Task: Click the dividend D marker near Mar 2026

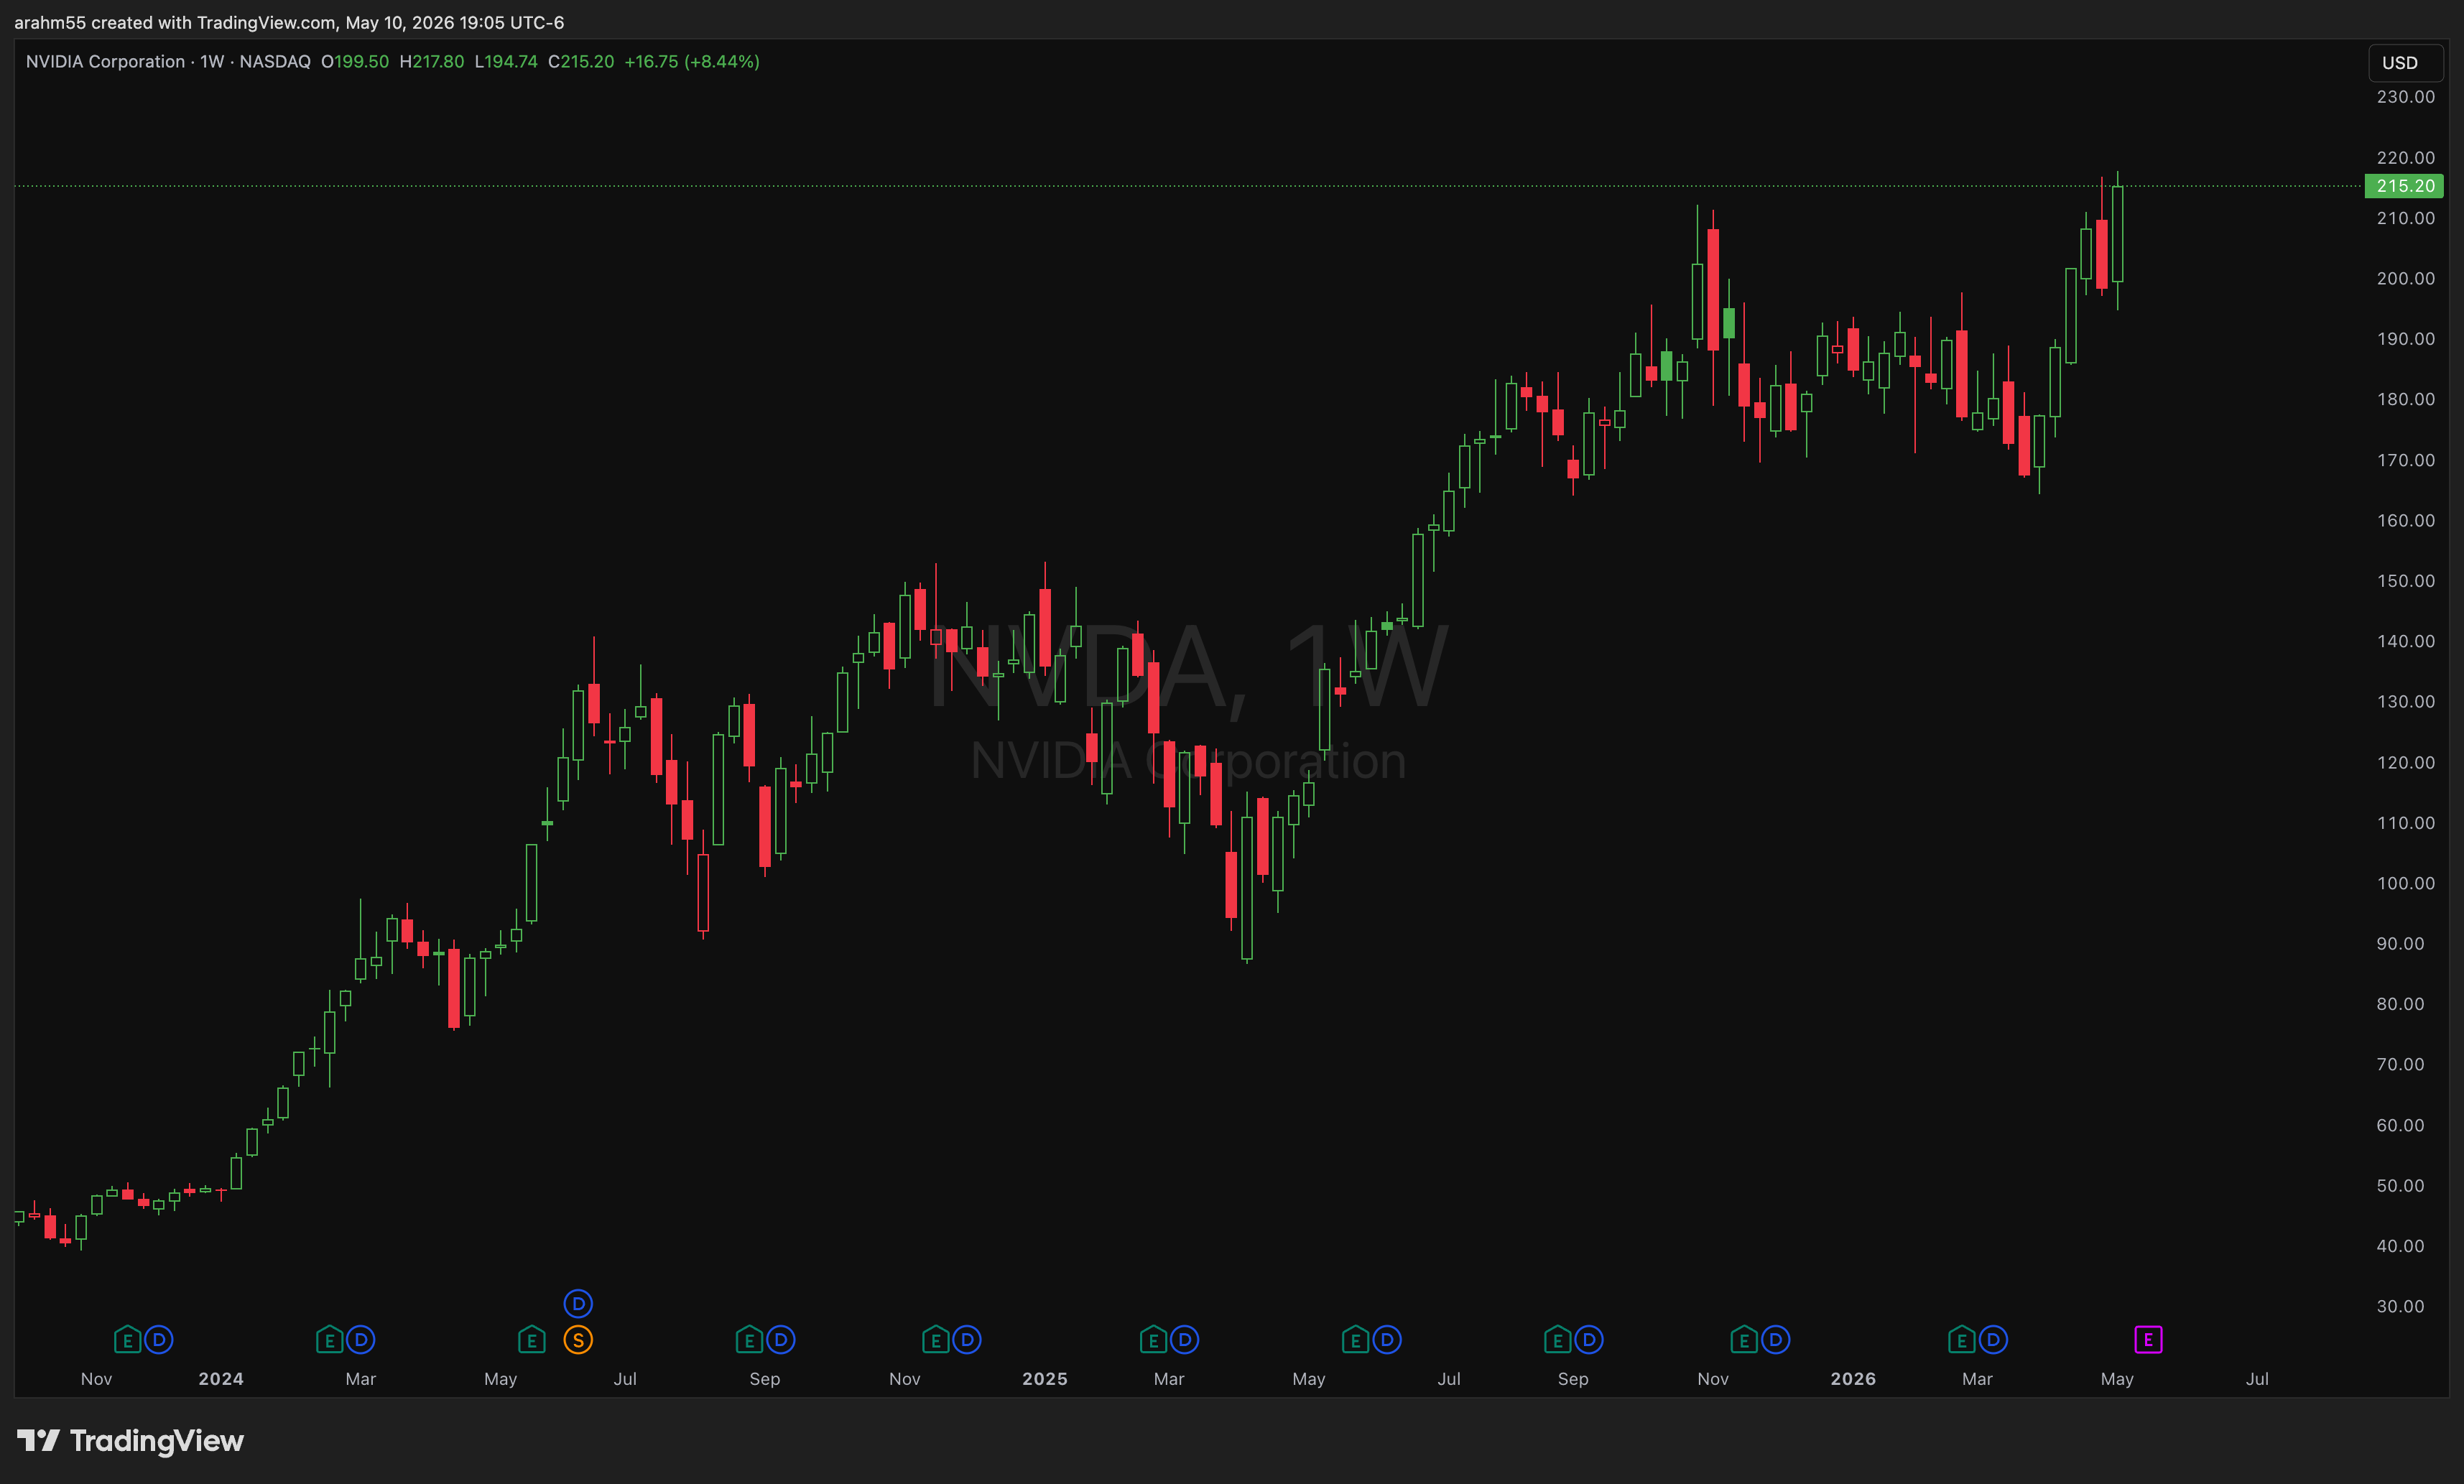Action: pos(1993,1339)
